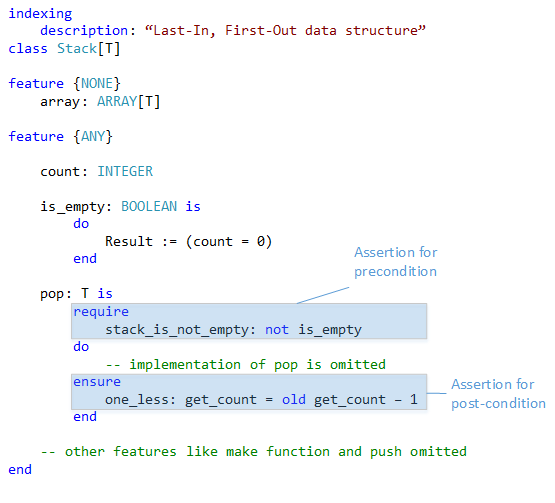Viewport: 555px width, 503px height.
Task: Click the 'description' keyword
Action: point(84,31)
